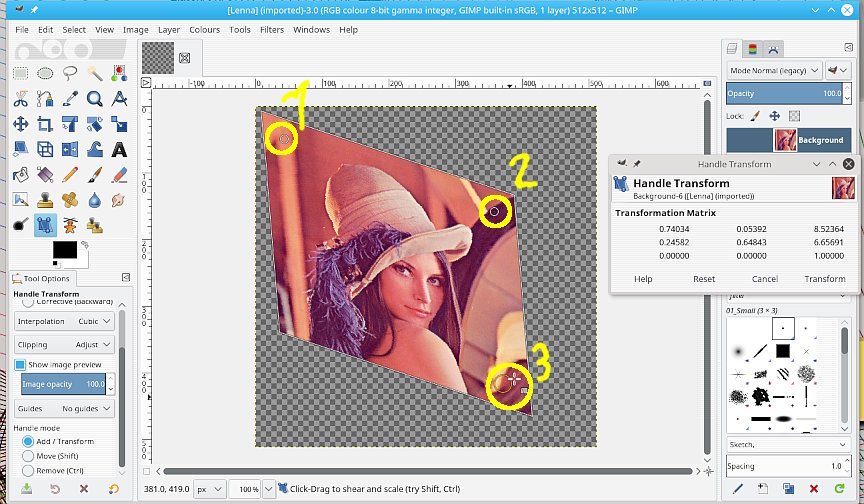Image resolution: width=864 pixels, height=504 pixels.
Task: Select the Move tool
Action: [x=20, y=124]
